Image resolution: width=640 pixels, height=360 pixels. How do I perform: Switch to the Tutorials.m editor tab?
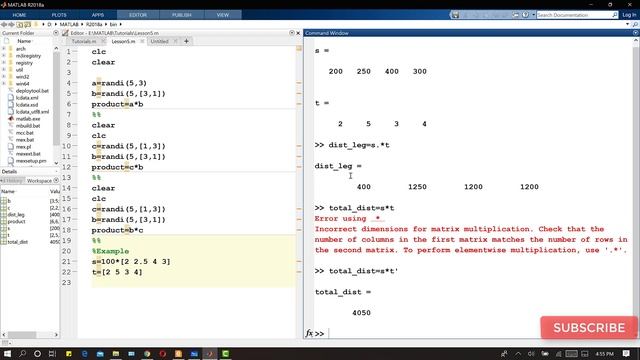coord(84,41)
